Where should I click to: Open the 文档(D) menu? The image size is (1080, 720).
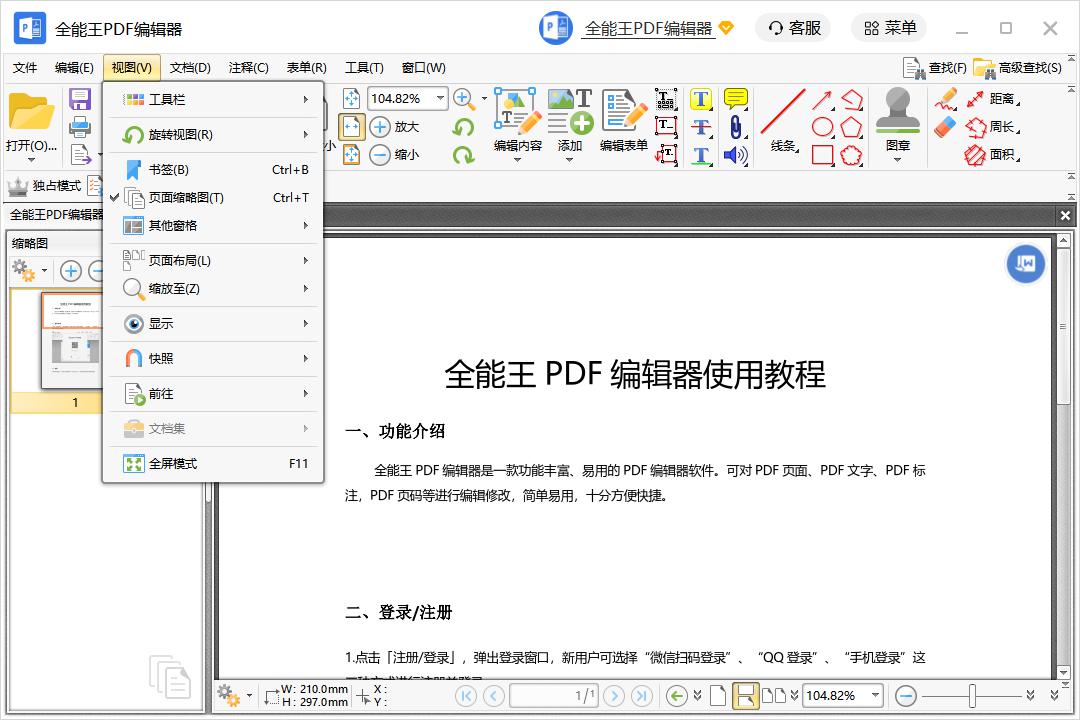[190, 68]
